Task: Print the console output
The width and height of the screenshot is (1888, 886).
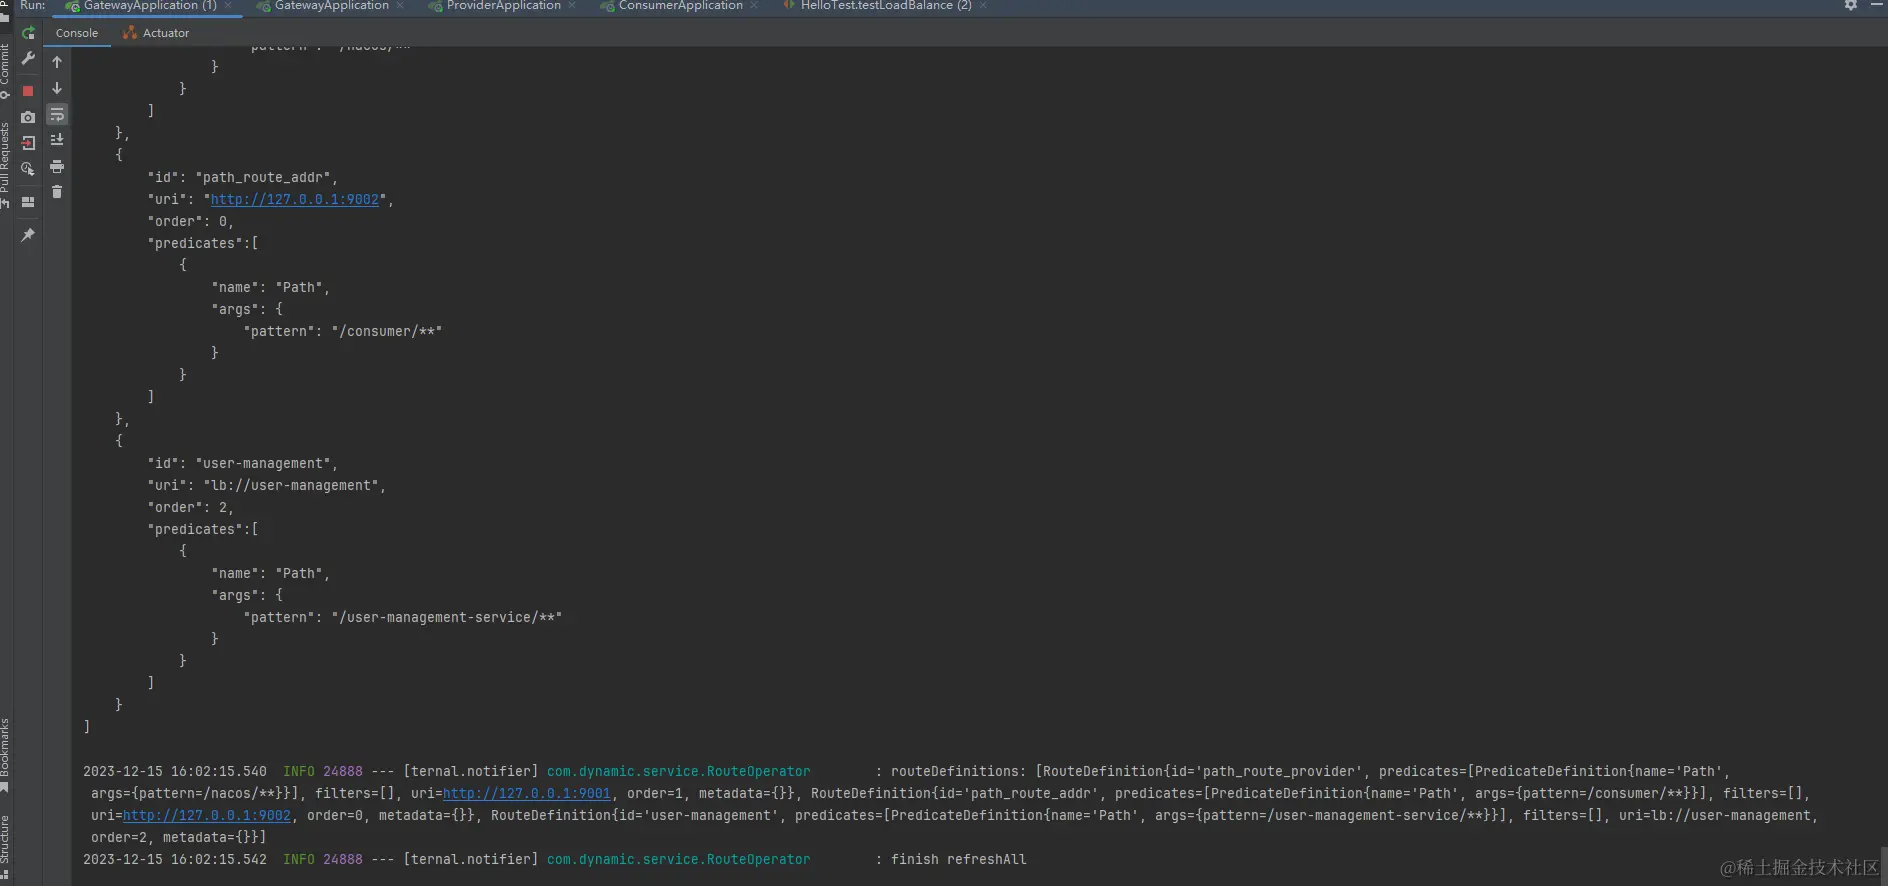Action: (x=57, y=166)
